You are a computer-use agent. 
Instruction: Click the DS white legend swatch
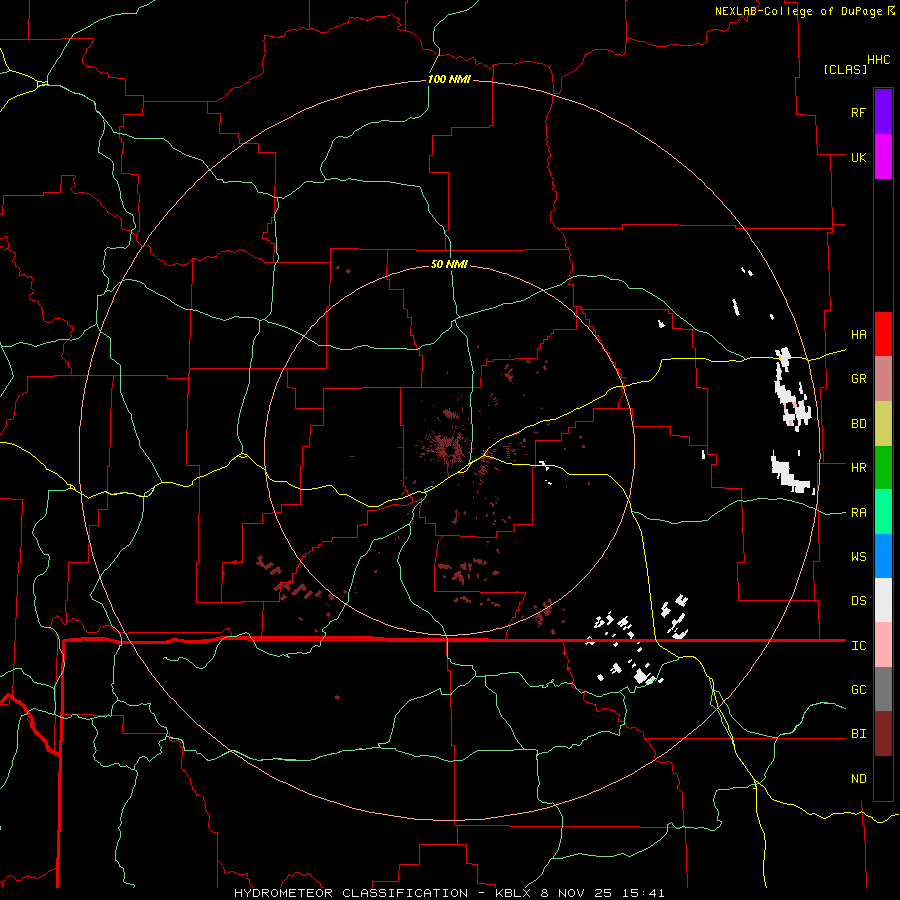click(883, 600)
